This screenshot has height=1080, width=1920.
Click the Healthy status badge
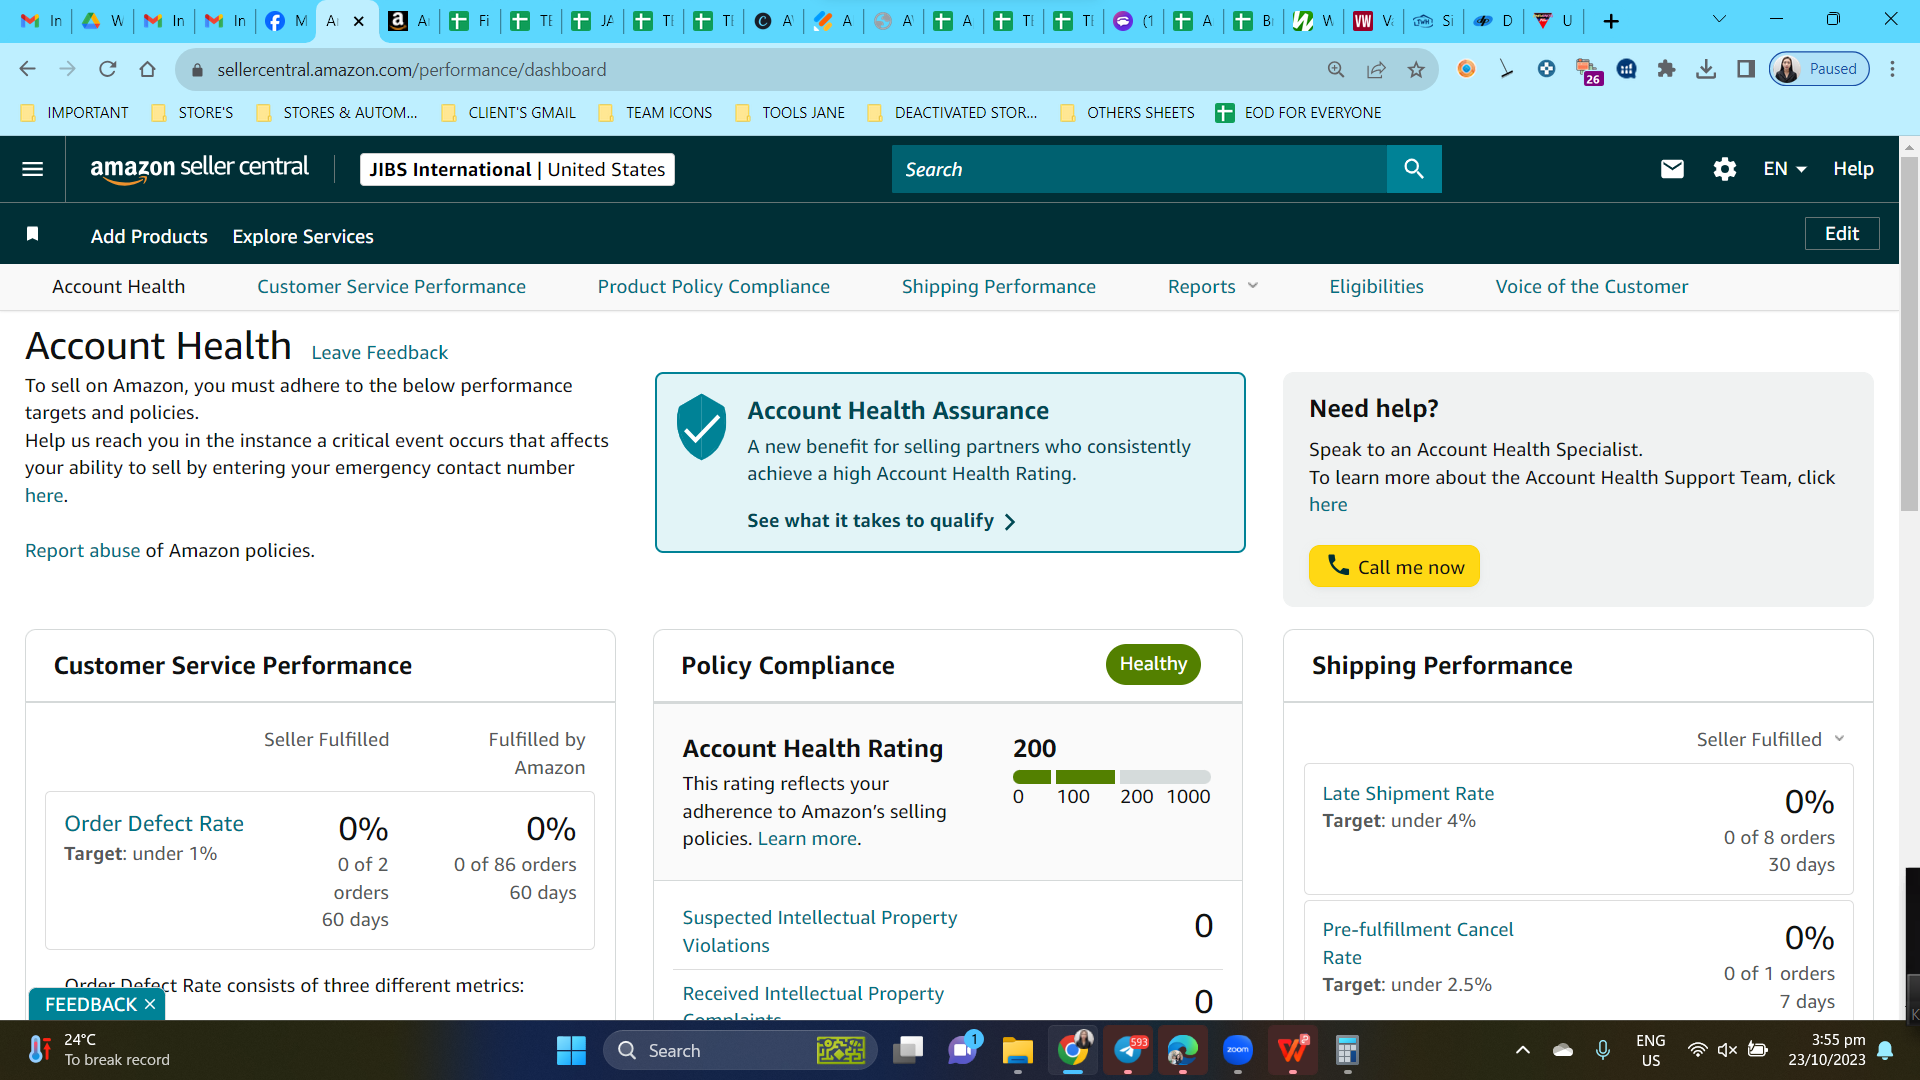point(1153,664)
